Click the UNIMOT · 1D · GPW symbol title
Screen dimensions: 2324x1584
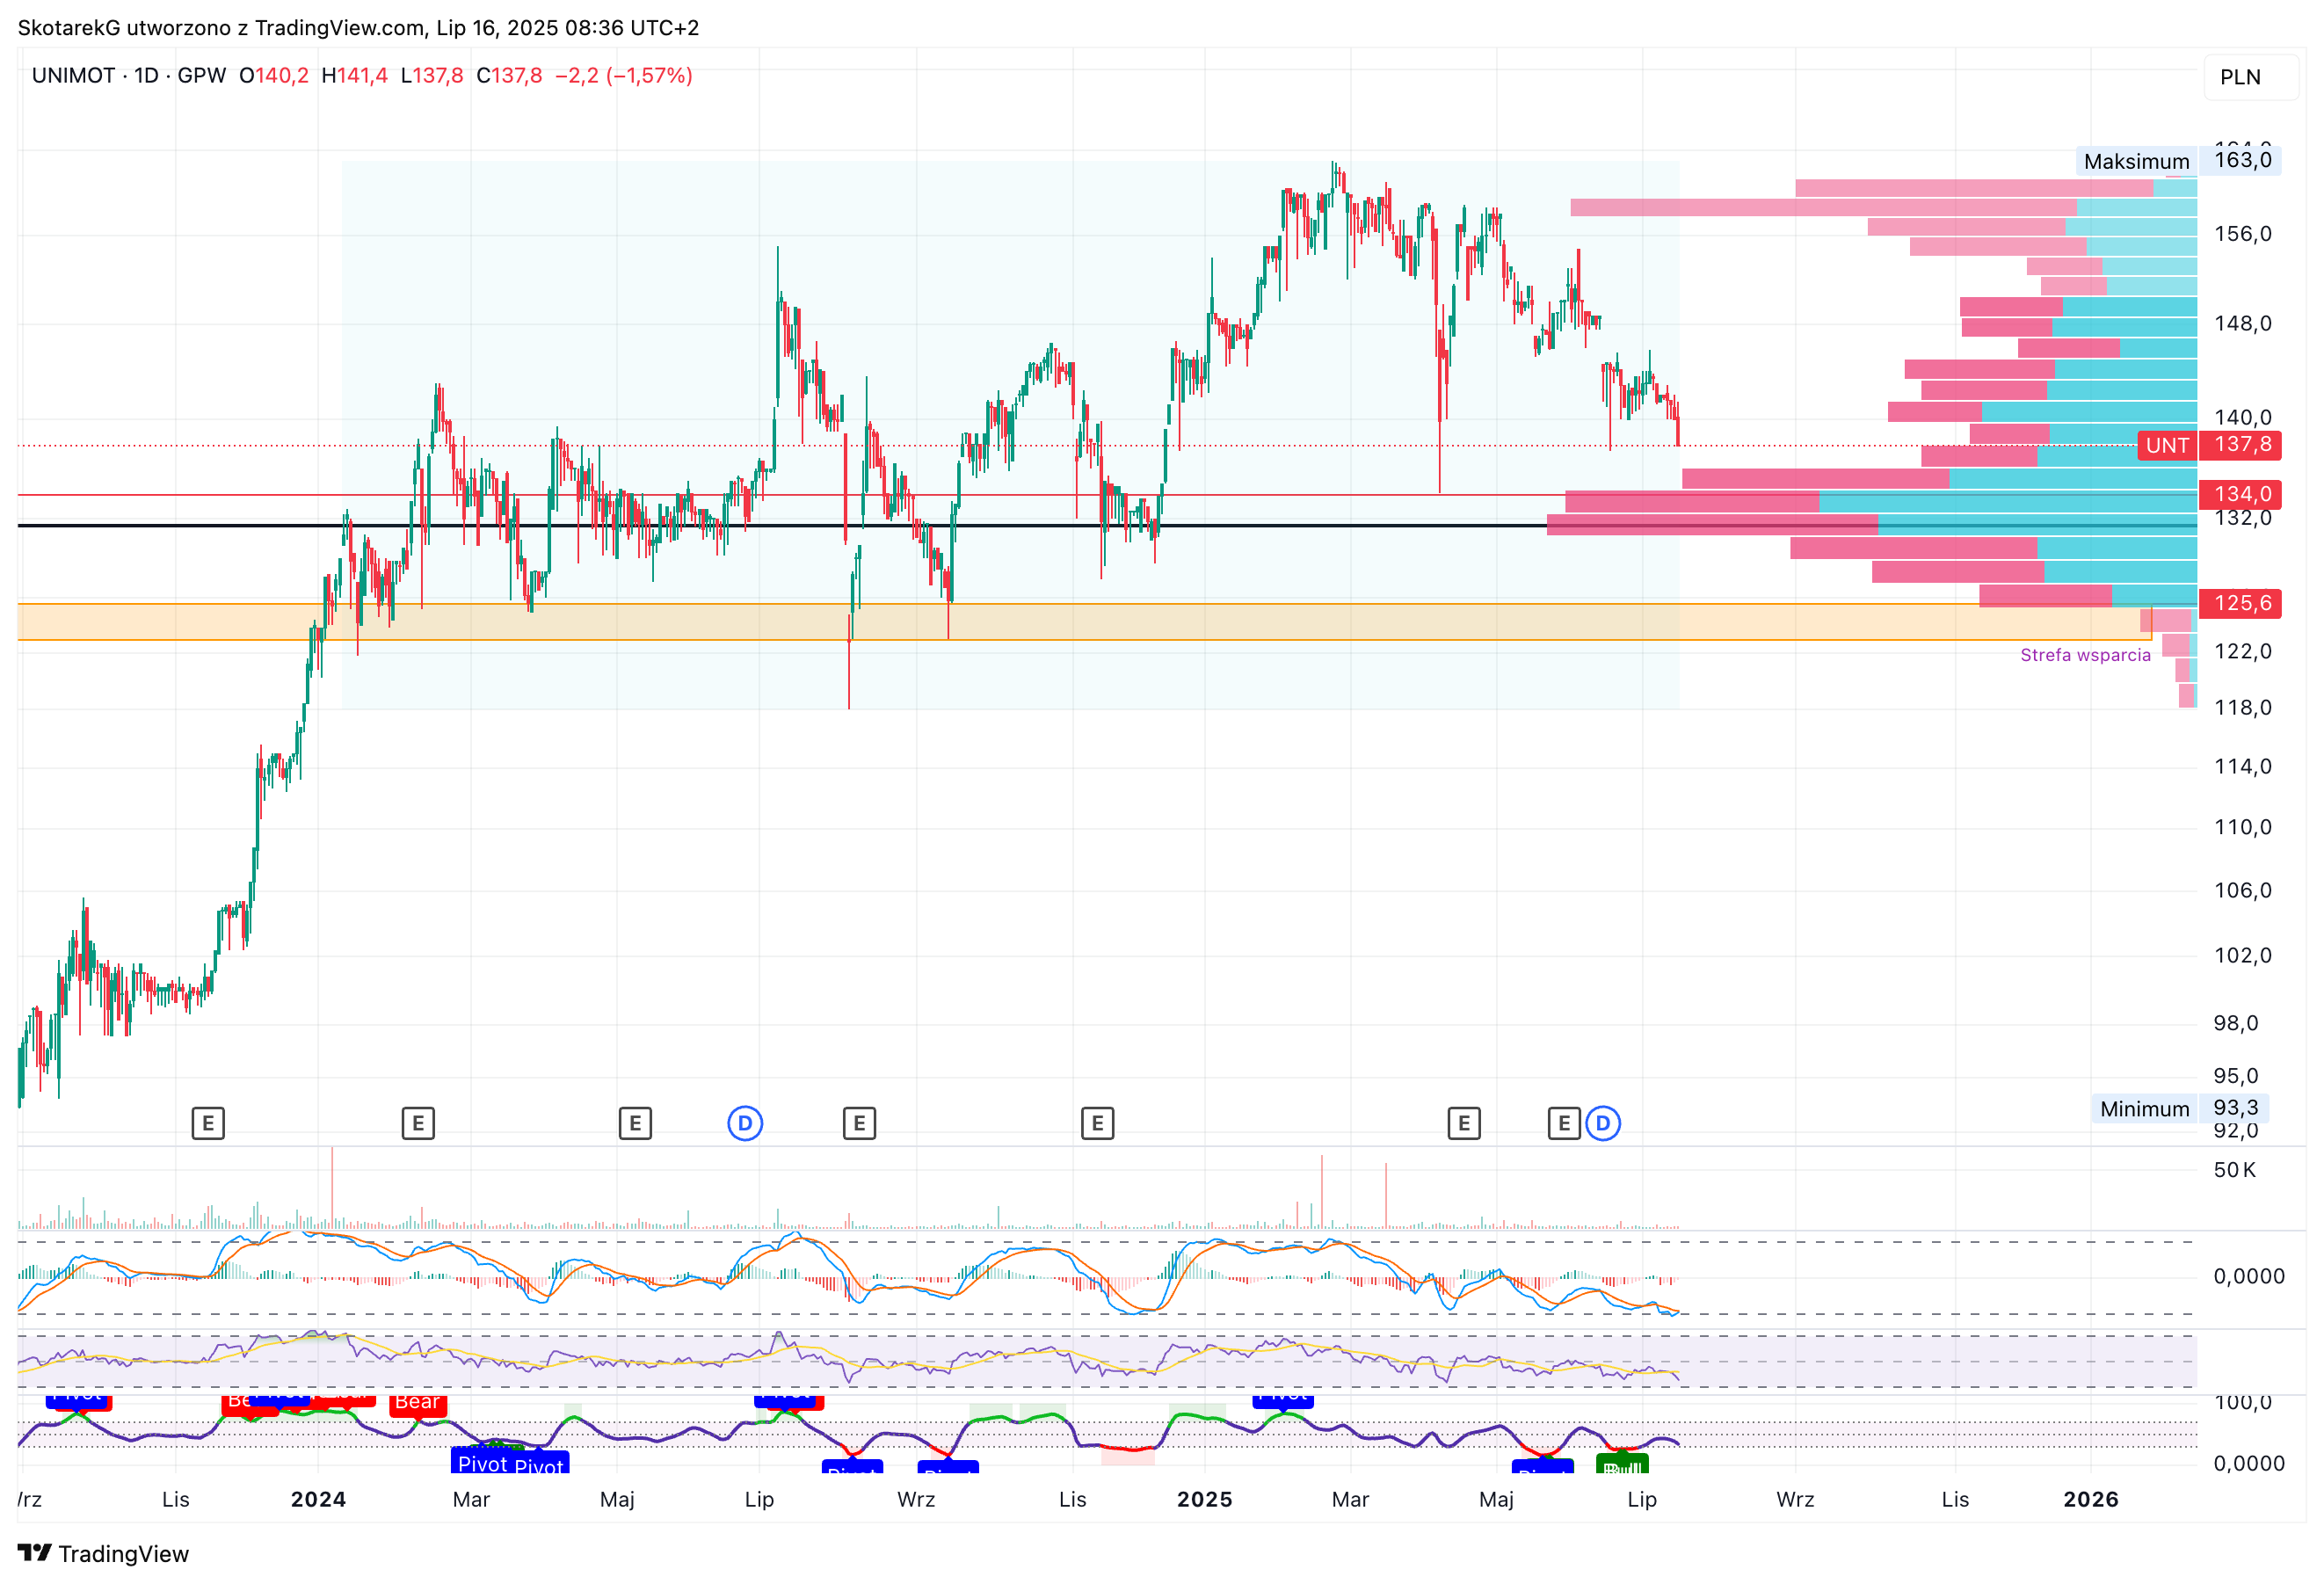point(129,76)
